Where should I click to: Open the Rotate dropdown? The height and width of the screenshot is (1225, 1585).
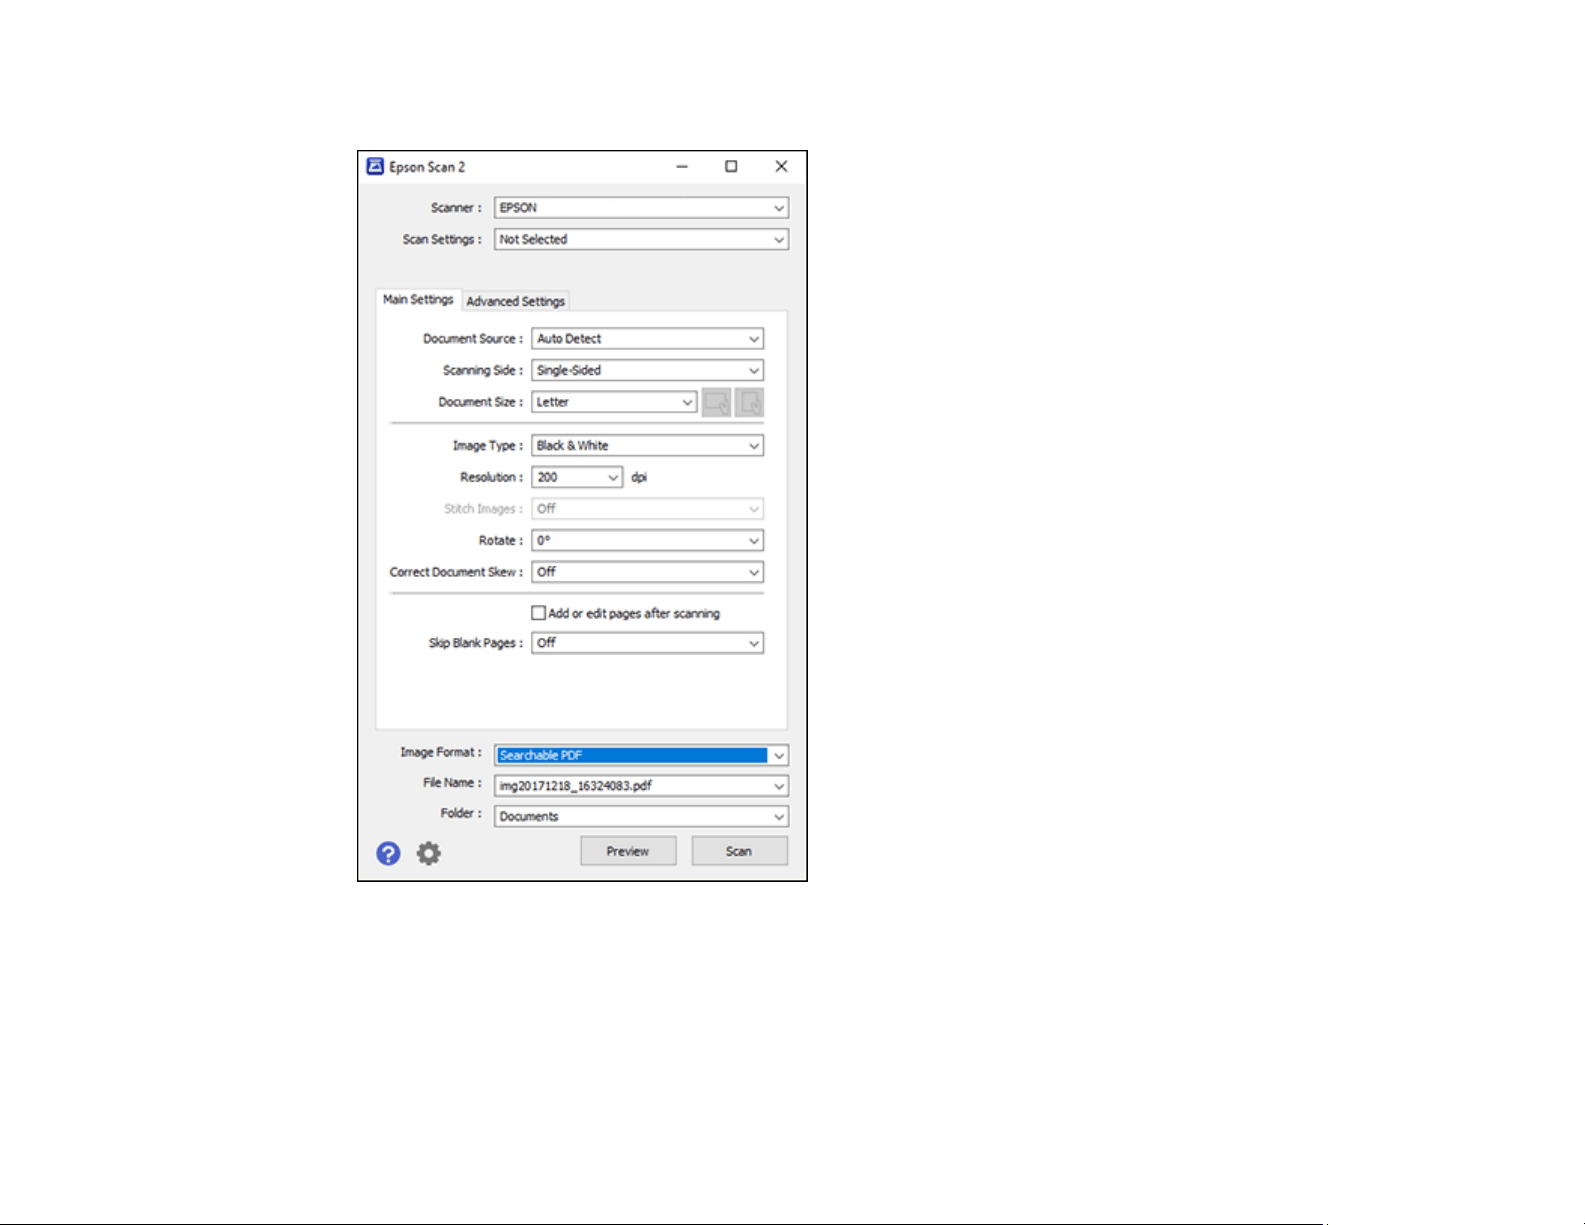click(647, 541)
